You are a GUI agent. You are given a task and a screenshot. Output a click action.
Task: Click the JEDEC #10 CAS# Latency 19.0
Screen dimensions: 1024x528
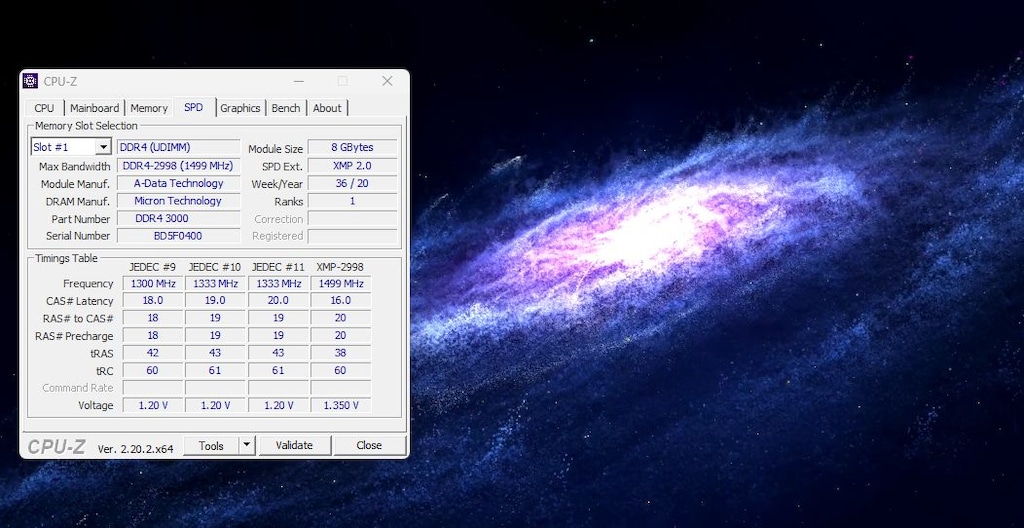pos(216,301)
